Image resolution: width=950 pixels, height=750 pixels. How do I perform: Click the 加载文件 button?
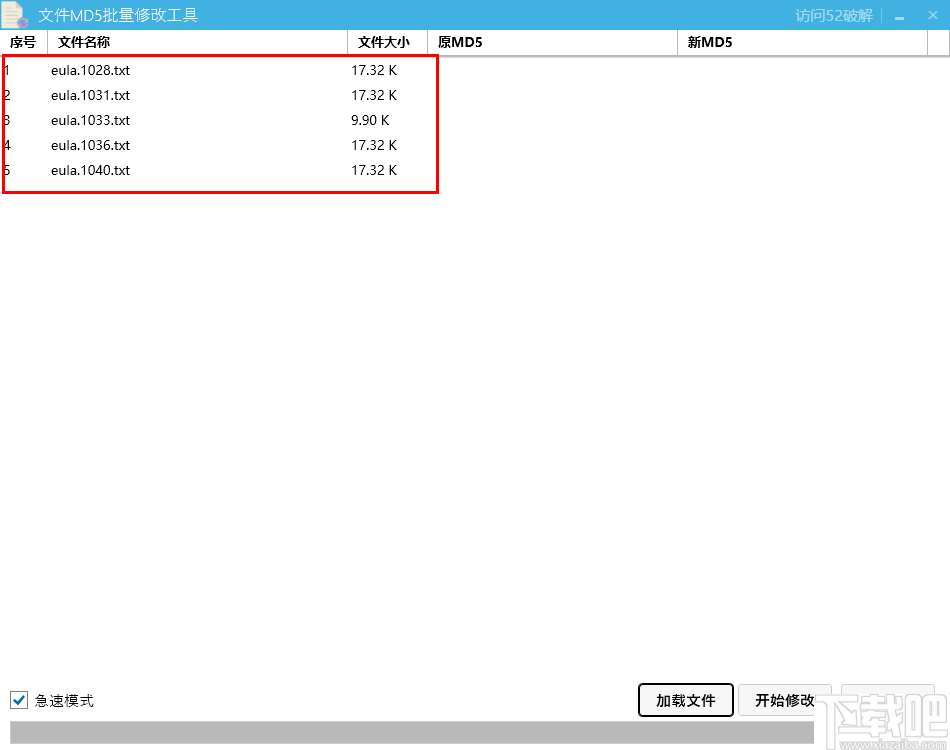(x=686, y=700)
